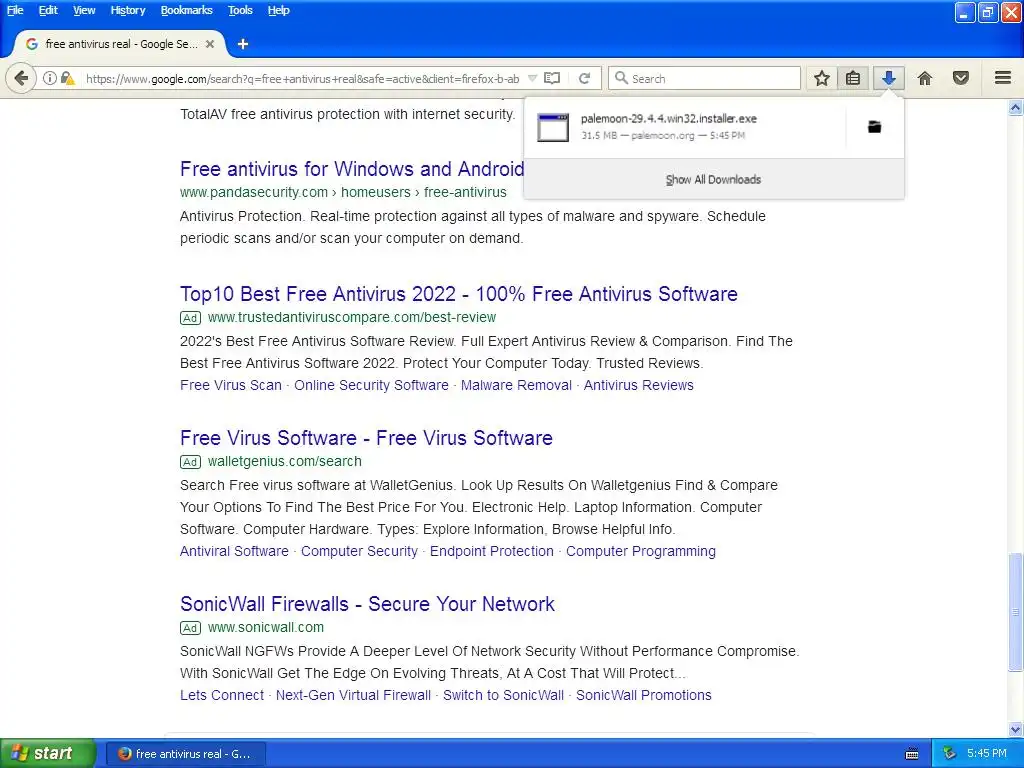This screenshot has height=768, width=1024.
Task: Focus the toolbar Search field
Action: (704, 78)
